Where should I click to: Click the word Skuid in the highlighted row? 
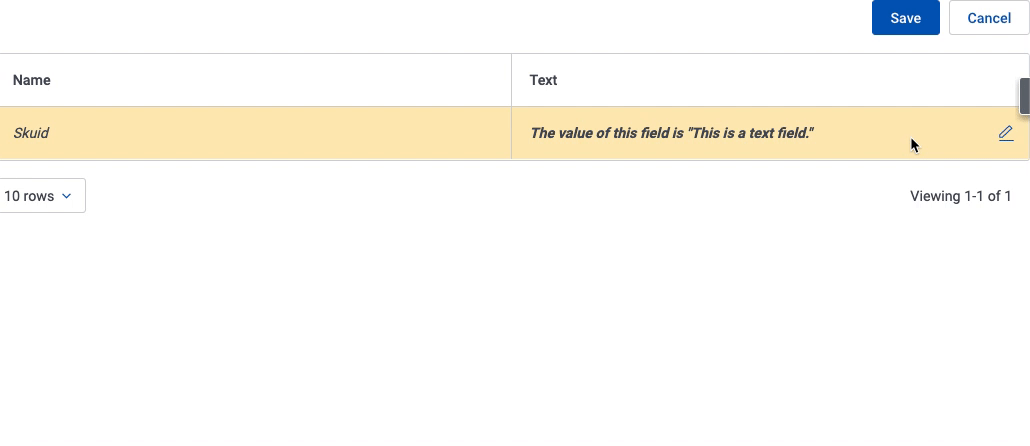(31, 133)
